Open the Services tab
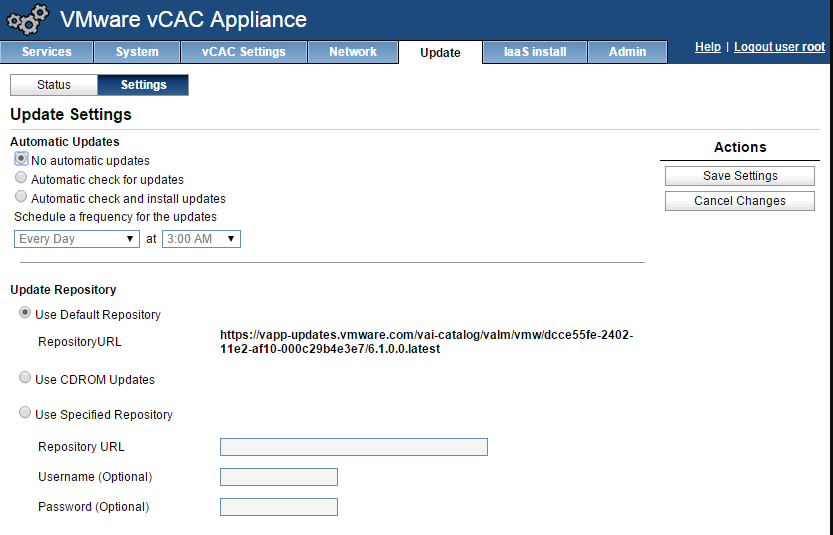The height and width of the screenshot is (535, 833). coord(47,52)
